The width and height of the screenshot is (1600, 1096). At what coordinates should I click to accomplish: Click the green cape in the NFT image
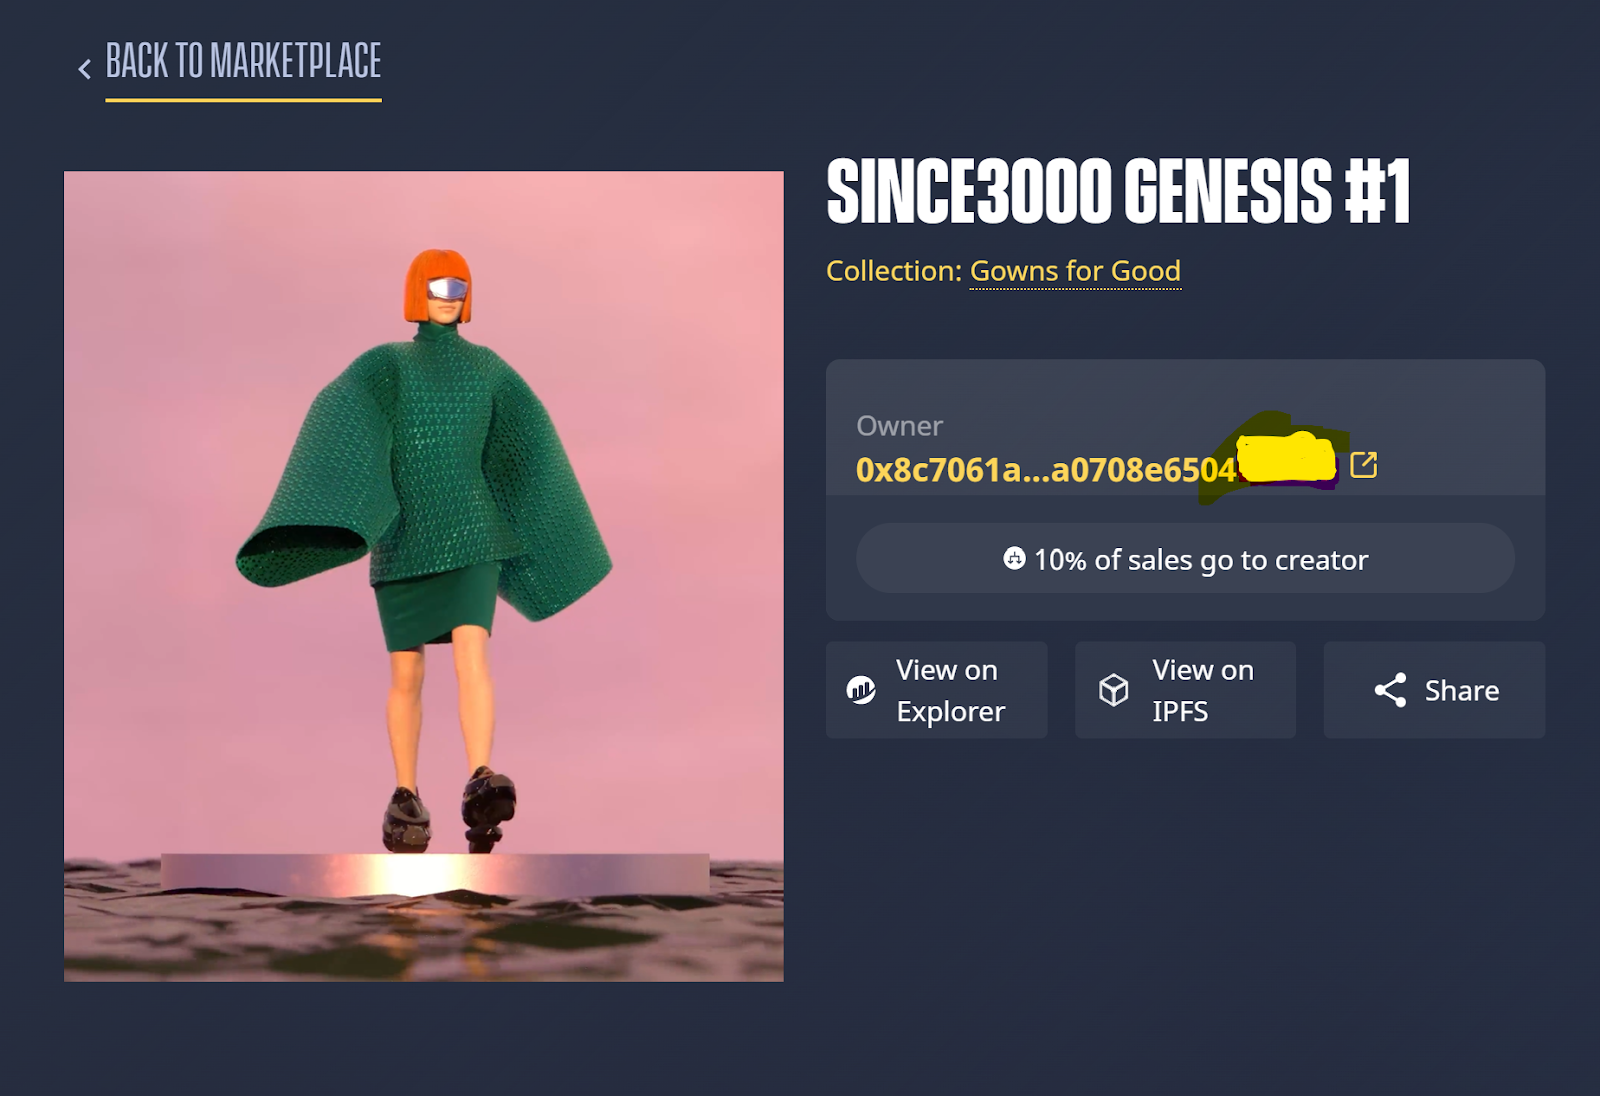(x=424, y=480)
